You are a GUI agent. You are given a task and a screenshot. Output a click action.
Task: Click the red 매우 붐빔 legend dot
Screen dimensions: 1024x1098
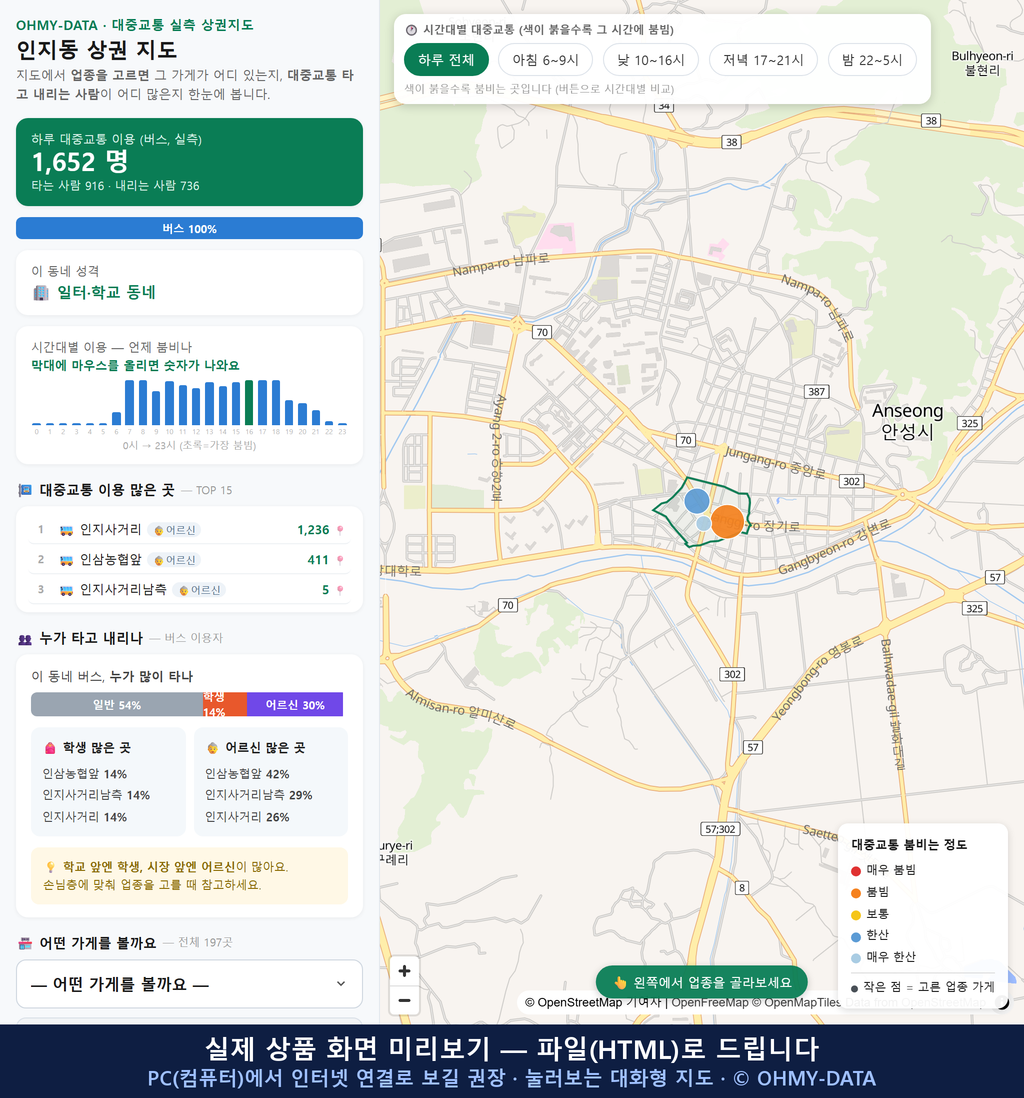tap(855, 870)
